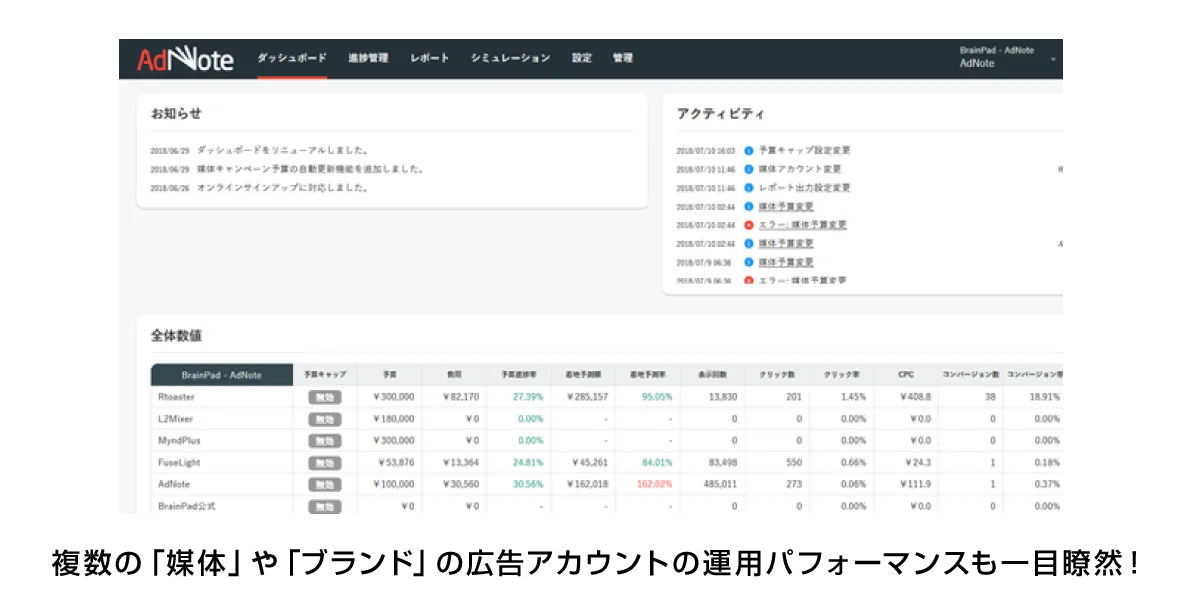Click the コンバージョン数 column header
This screenshot has width=1200, height=600.
(x=970, y=375)
